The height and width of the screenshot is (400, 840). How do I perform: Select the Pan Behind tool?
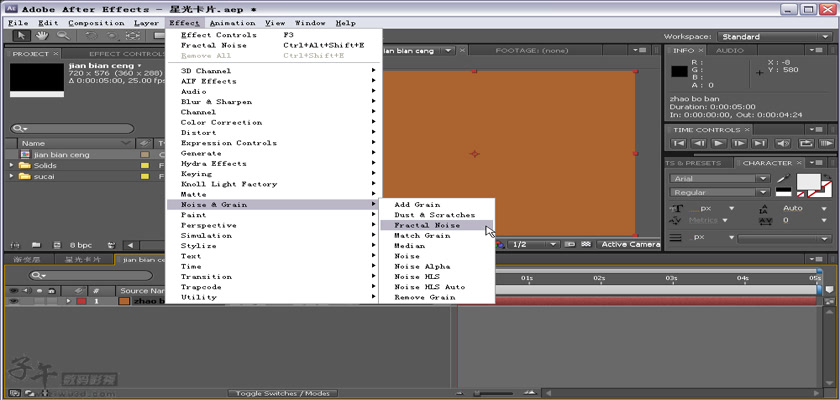tap(132, 36)
